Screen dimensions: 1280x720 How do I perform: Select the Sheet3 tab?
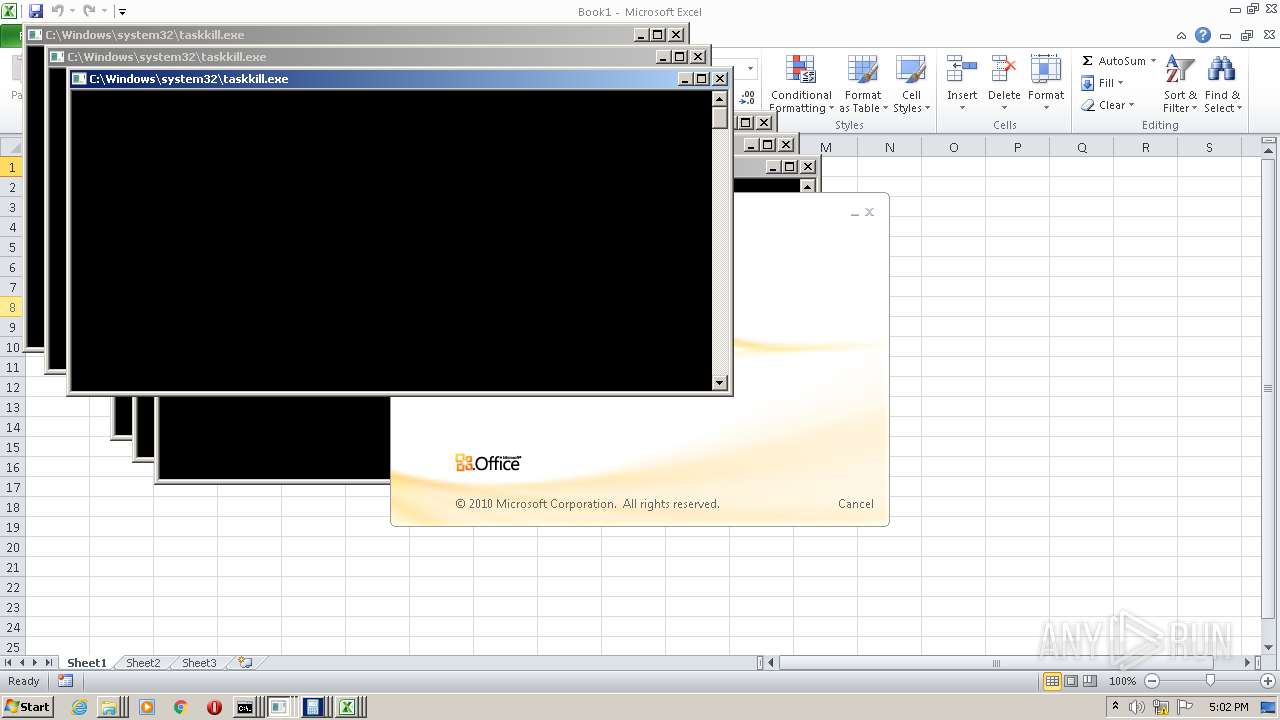199,662
